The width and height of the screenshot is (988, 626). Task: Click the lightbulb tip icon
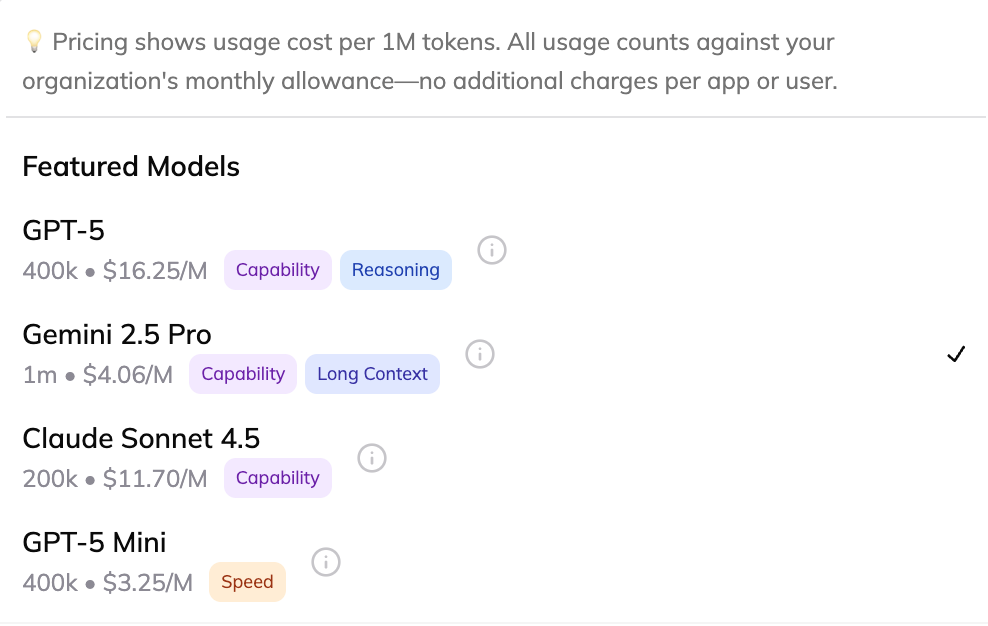(x=34, y=42)
